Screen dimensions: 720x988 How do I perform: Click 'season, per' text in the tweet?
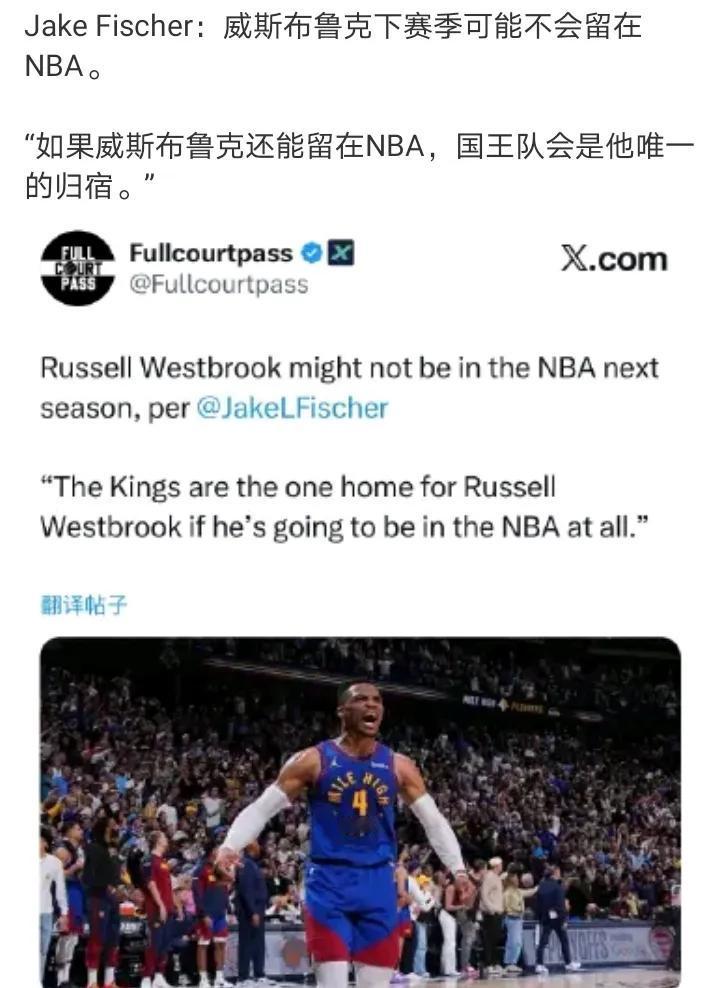coord(115,409)
